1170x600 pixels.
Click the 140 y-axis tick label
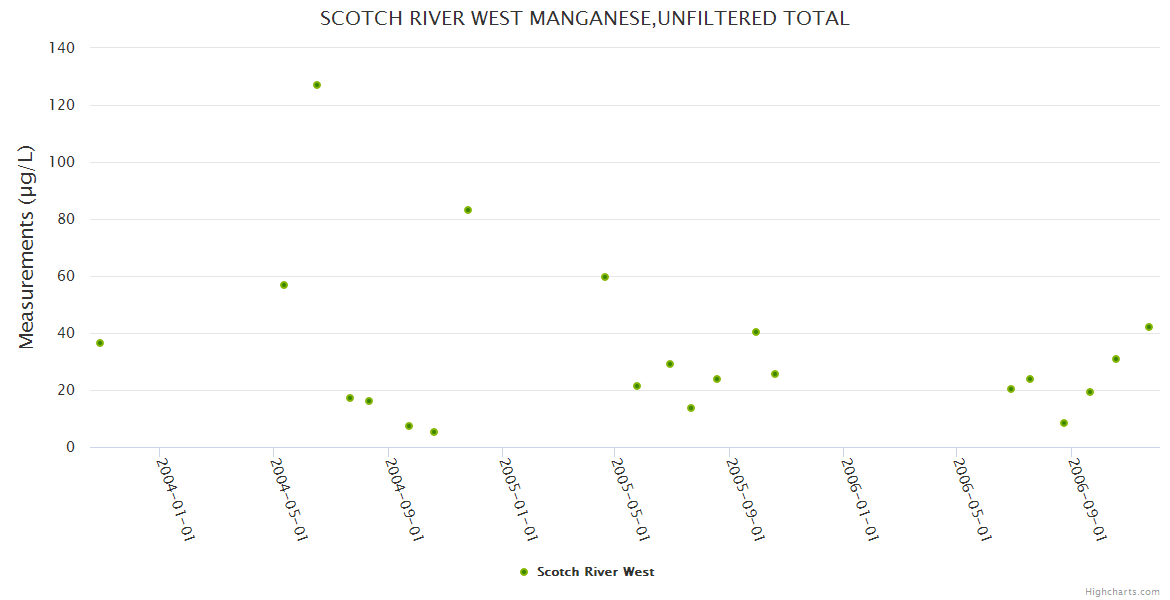[62, 47]
